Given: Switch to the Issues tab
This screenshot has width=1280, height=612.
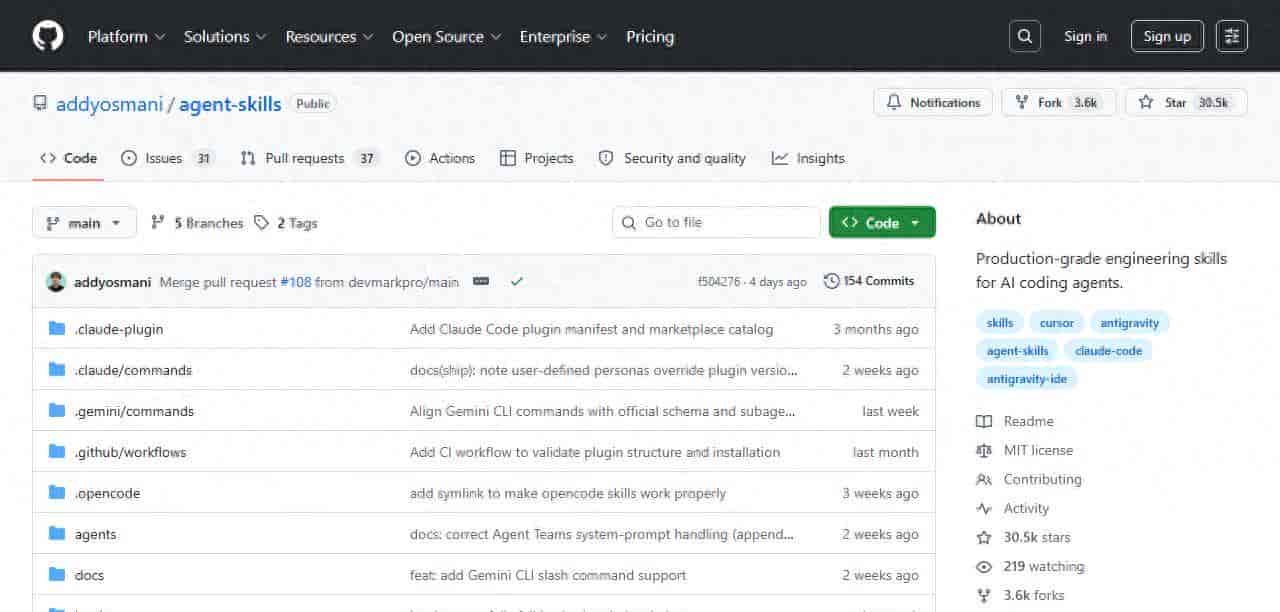Looking at the screenshot, I should [x=167, y=158].
